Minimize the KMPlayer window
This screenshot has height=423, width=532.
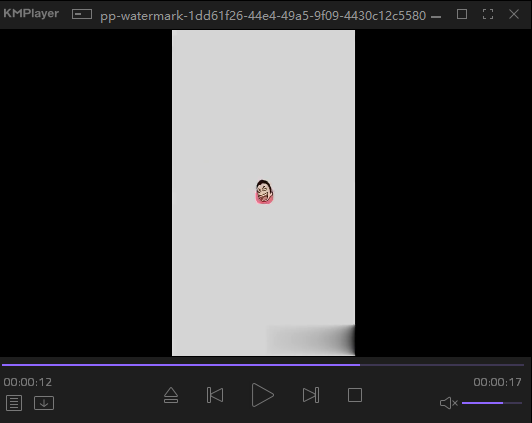[x=436, y=16]
